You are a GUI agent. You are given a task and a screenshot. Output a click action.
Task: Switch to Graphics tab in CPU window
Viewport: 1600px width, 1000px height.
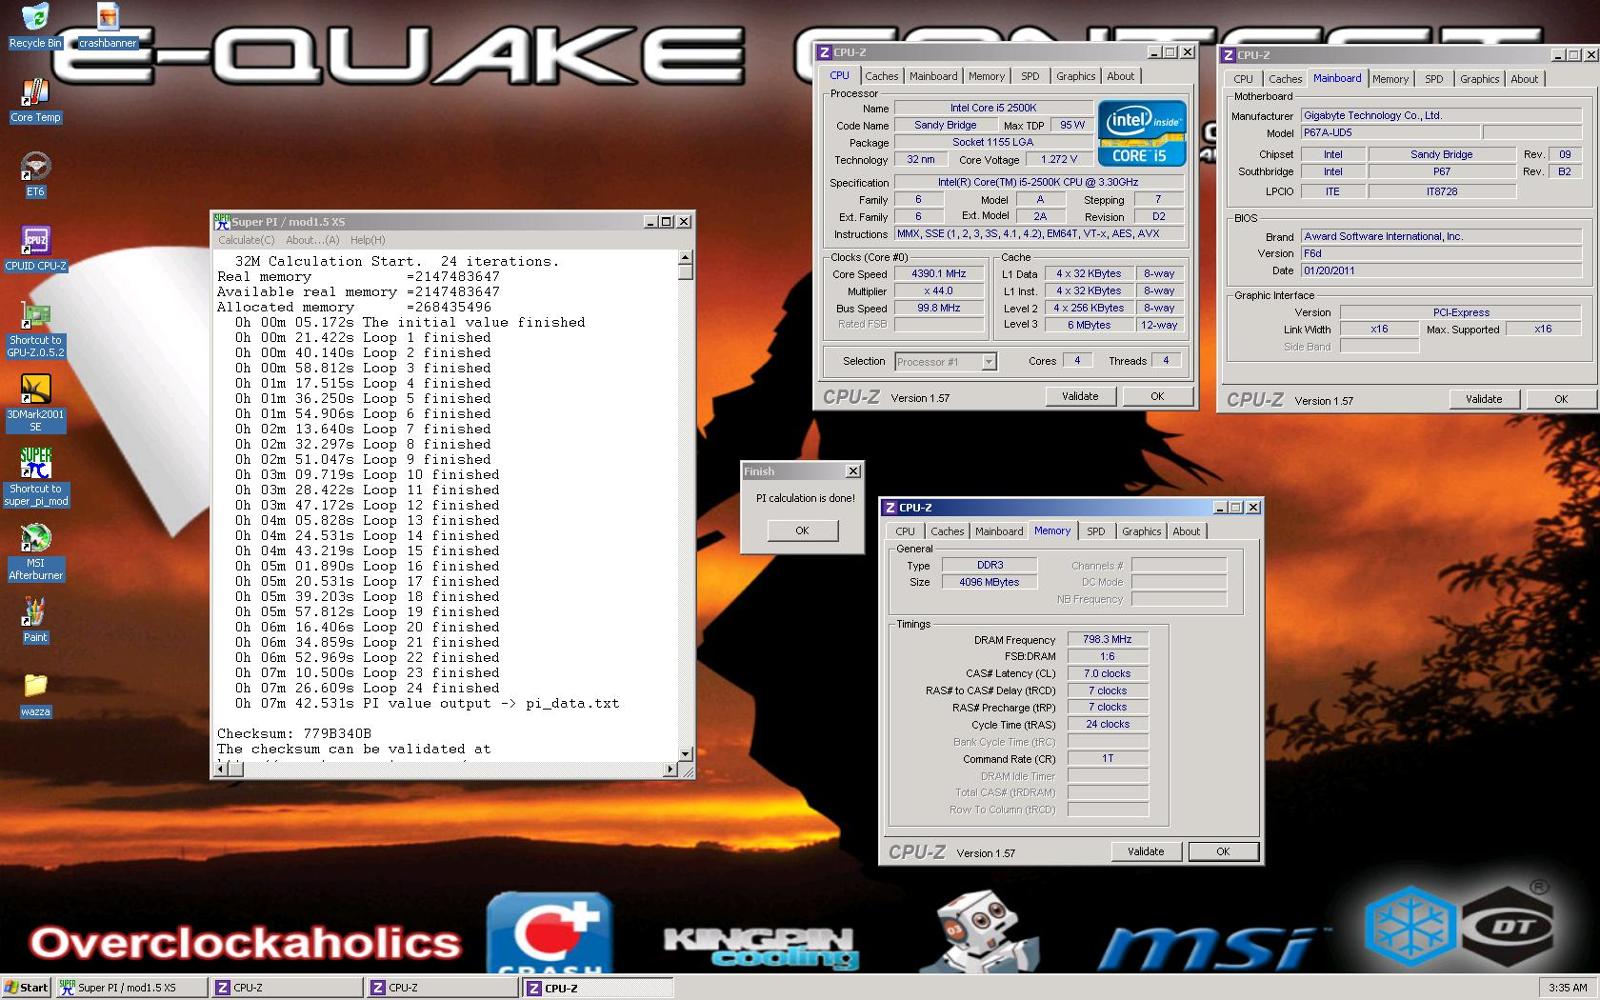(1075, 76)
